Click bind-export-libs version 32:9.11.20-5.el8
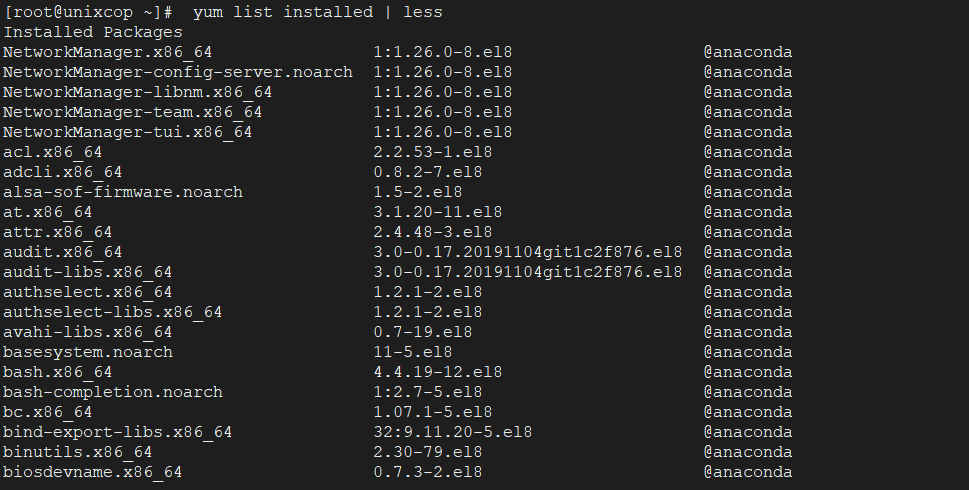Screen dimensions: 969x490 (x=452, y=432)
